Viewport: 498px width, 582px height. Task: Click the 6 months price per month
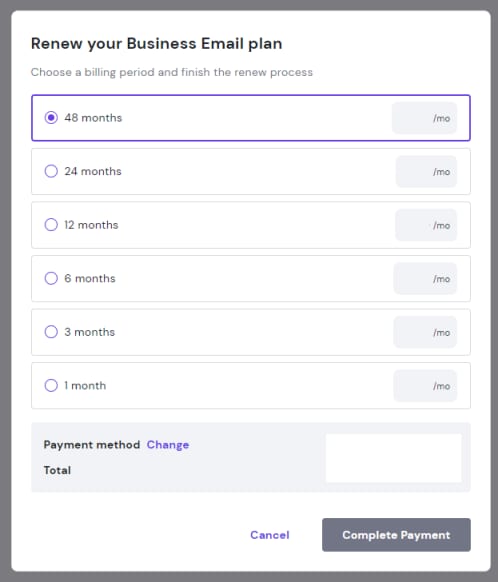point(425,278)
